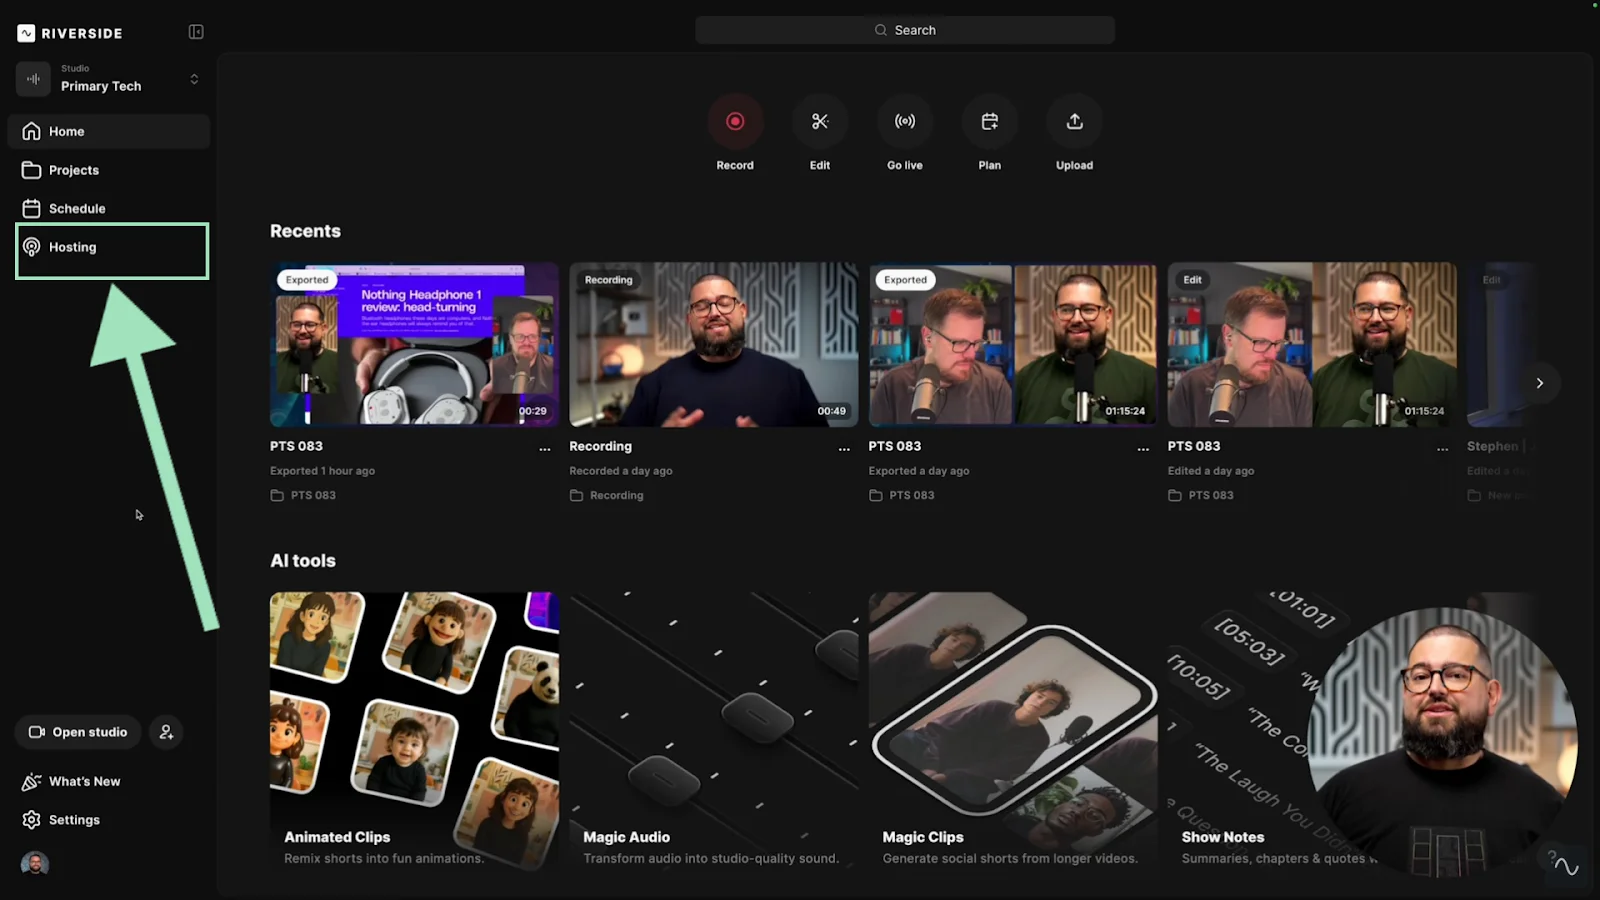This screenshot has height=900, width=1600.
Task: Open more options for PTS 083 exported 1 hour ago
Action: point(545,449)
